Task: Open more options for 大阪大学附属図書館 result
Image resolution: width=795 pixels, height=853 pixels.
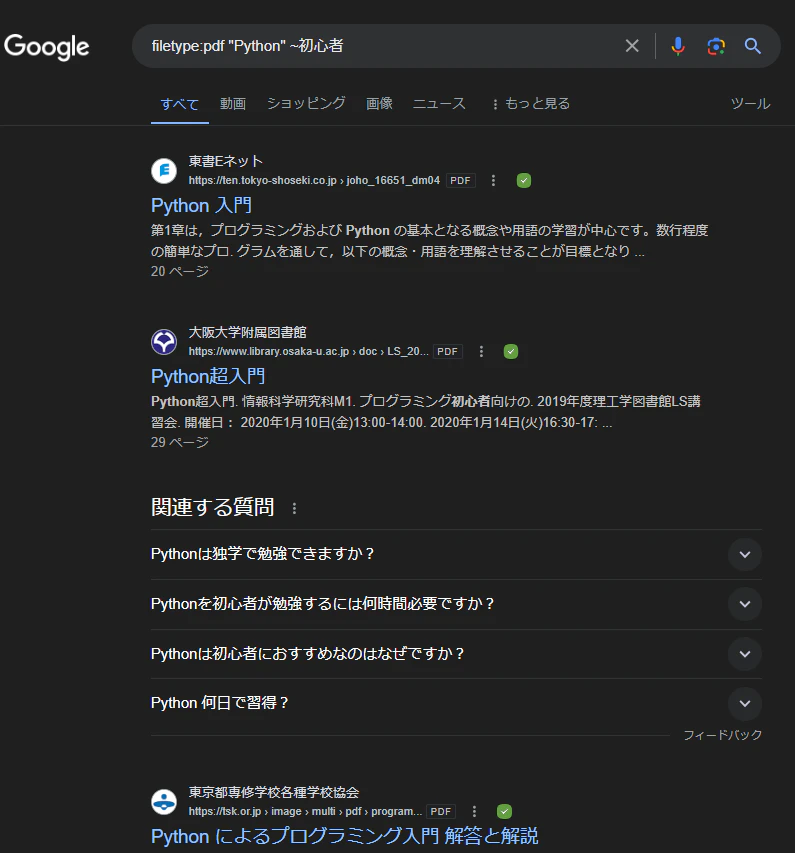Action: [481, 351]
